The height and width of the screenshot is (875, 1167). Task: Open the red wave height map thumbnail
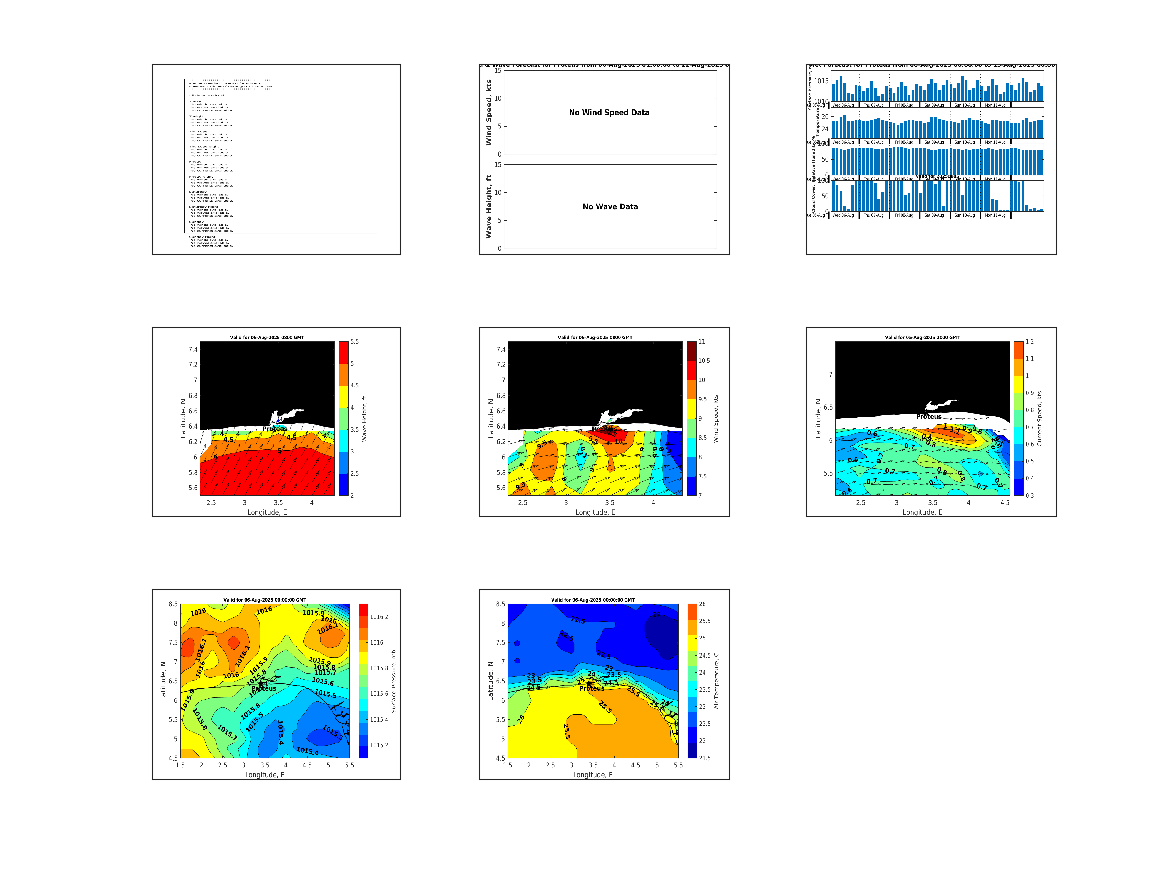click(276, 422)
